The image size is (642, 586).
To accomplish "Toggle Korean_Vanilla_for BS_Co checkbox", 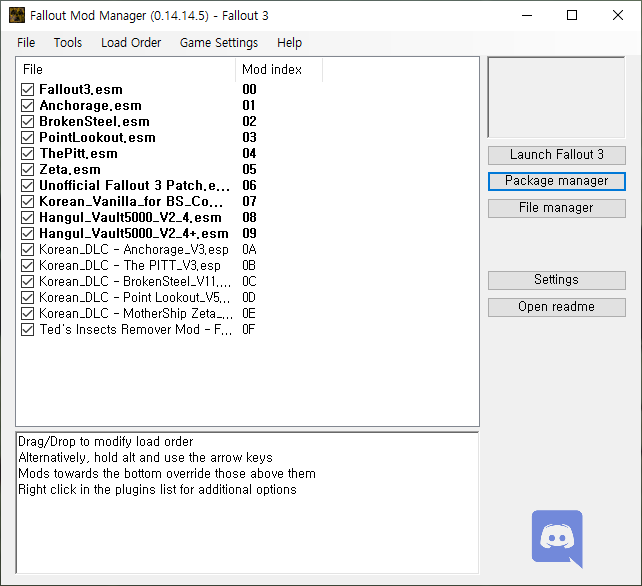I will [x=27, y=201].
